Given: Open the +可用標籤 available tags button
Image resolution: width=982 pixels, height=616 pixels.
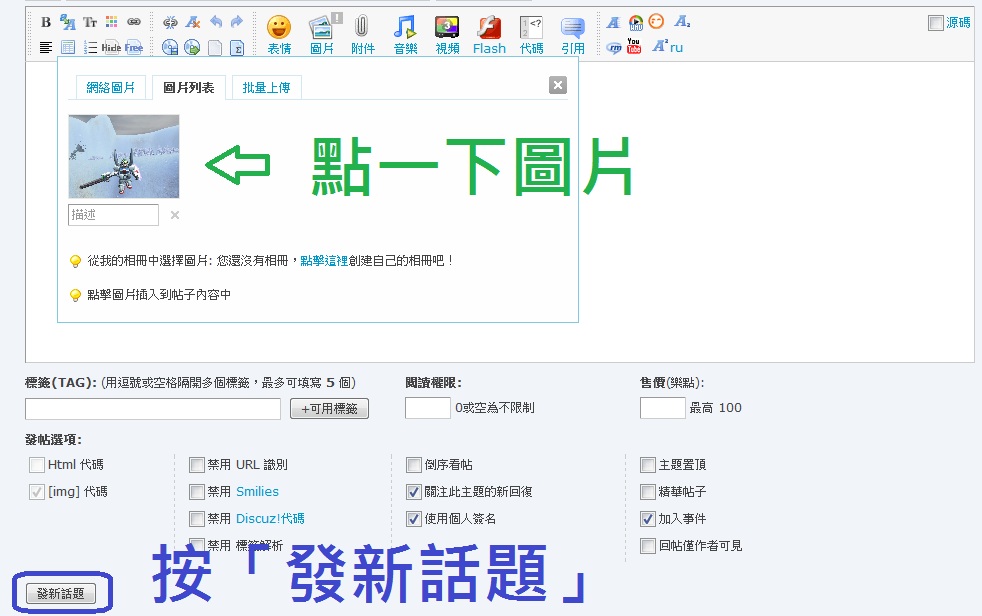Looking at the screenshot, I should [x=329, y=409].
